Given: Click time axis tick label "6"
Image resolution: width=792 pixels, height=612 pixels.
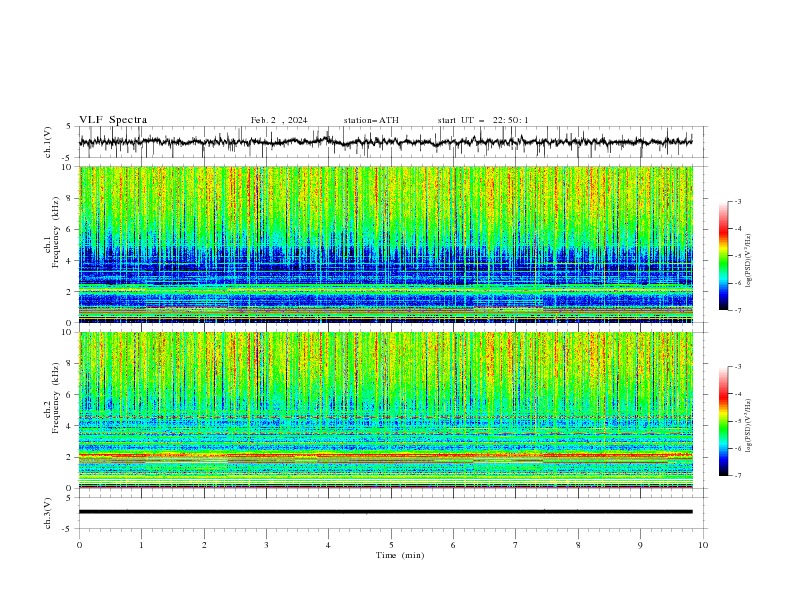Looking at the screenshot, I should coord(453,545).
